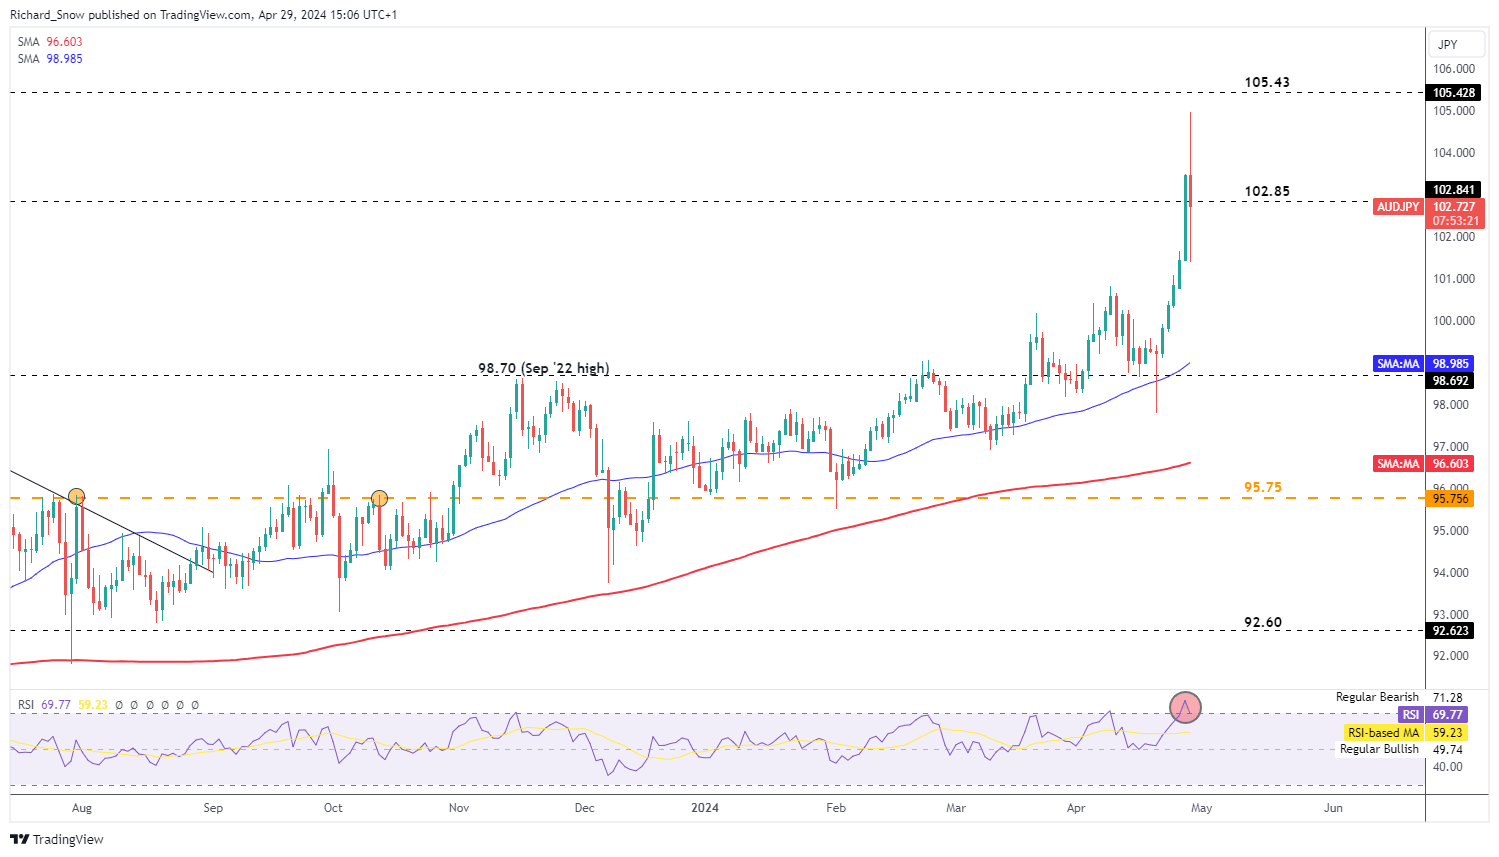The width and height of the screenshot is (1499, 857).
Task: Click the 104.000 price axis tick
Action: (1454, 153)
